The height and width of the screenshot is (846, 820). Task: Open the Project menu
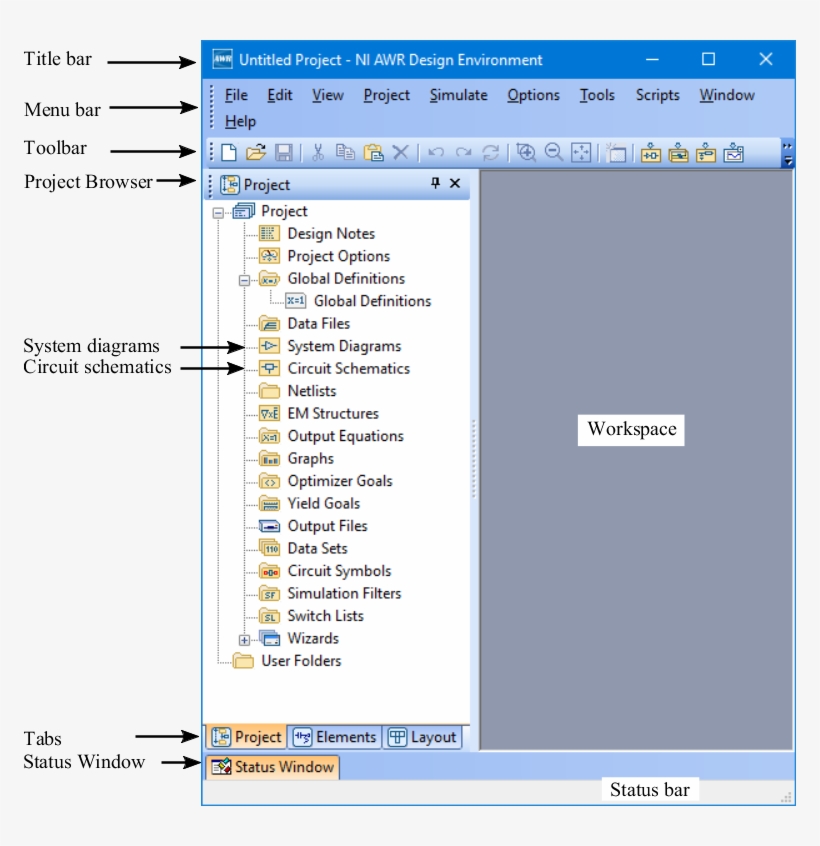(x=386, y=95)
